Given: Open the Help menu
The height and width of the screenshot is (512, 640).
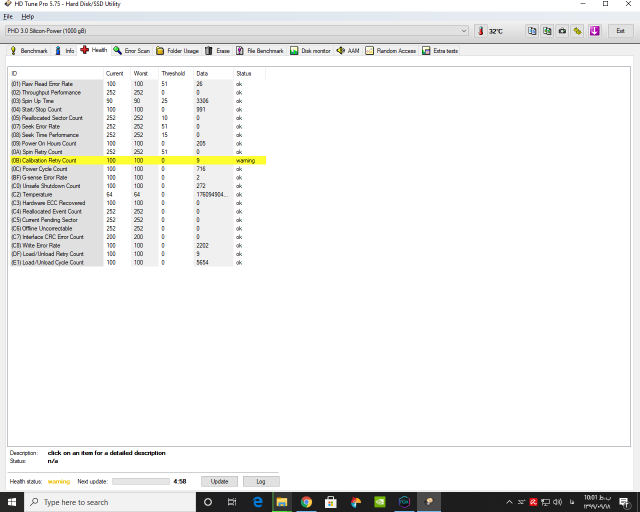Looking at the screenshot, I should click(28, 17).
